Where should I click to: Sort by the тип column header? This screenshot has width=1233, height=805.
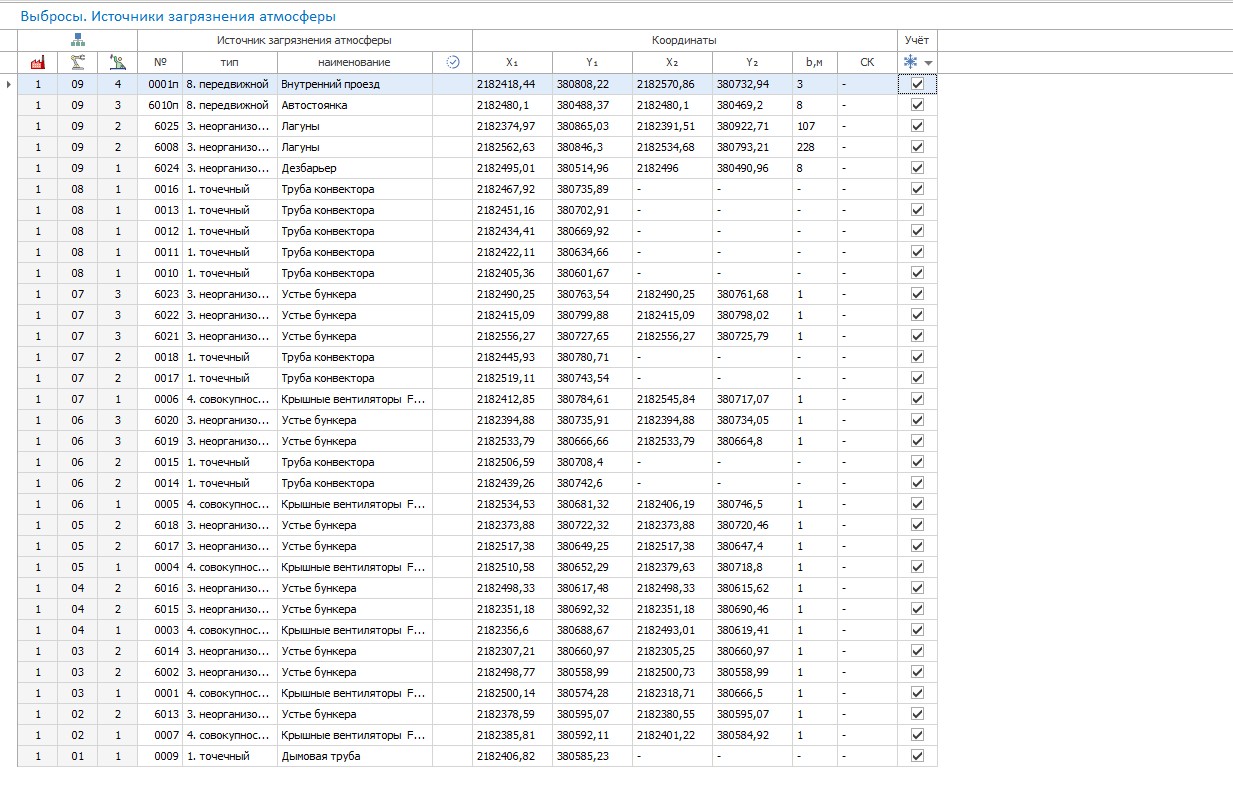pyautogui.click(x=229, y=62)
